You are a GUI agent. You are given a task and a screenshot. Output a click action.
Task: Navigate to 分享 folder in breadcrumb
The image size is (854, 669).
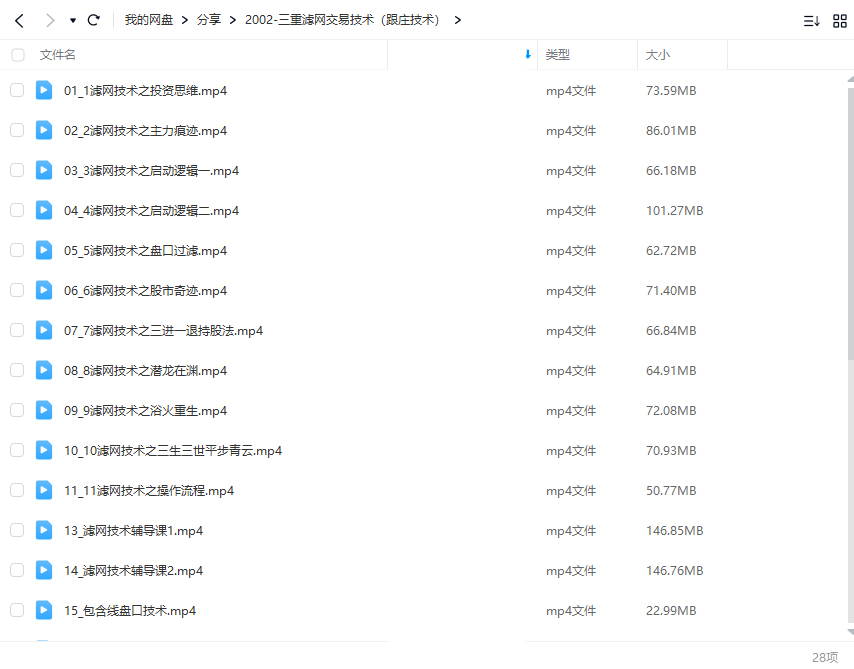pos(209,20)
